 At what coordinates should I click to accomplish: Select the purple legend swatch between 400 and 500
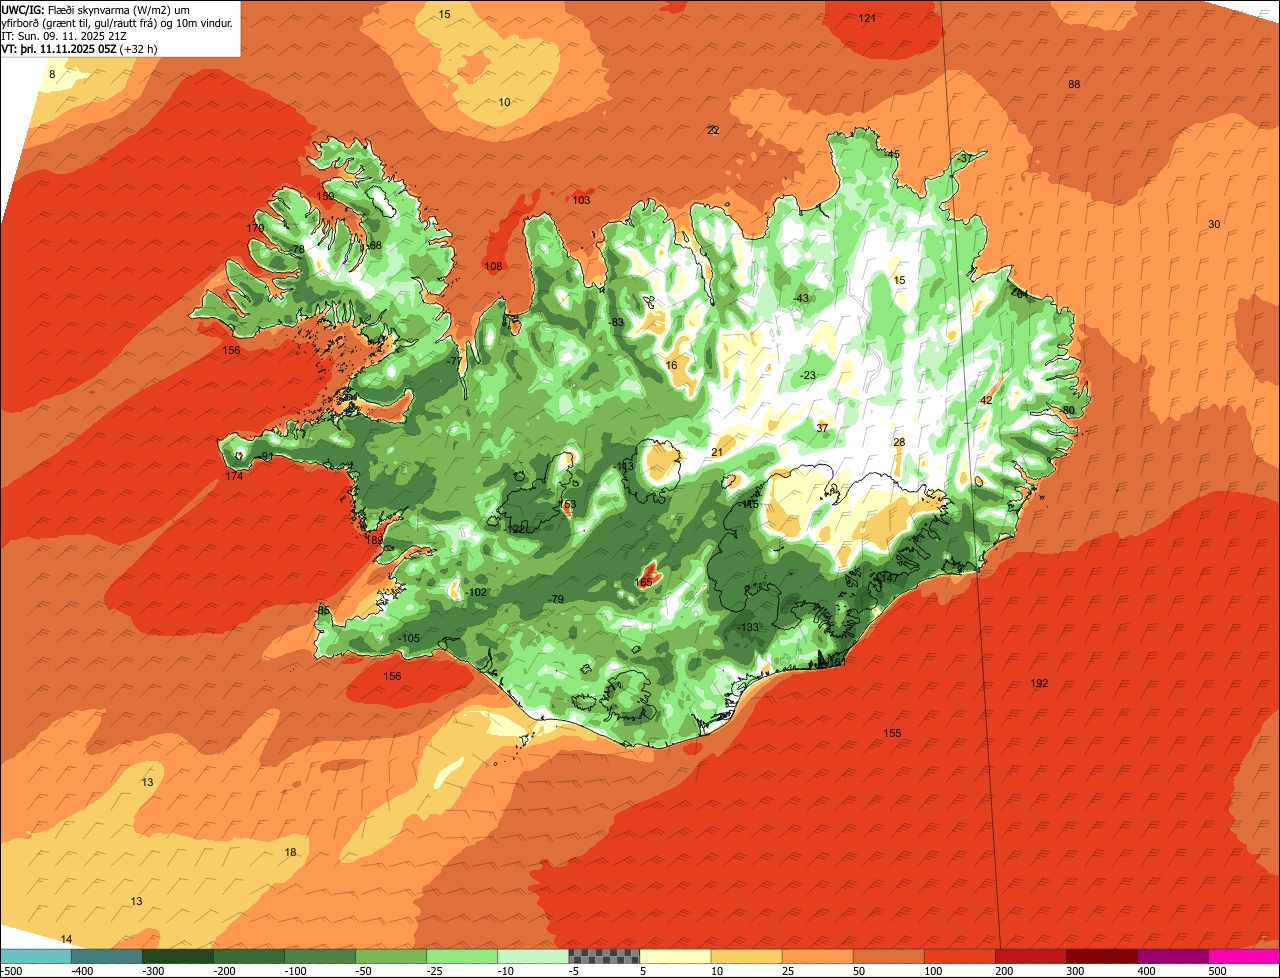click(1173, 956)
